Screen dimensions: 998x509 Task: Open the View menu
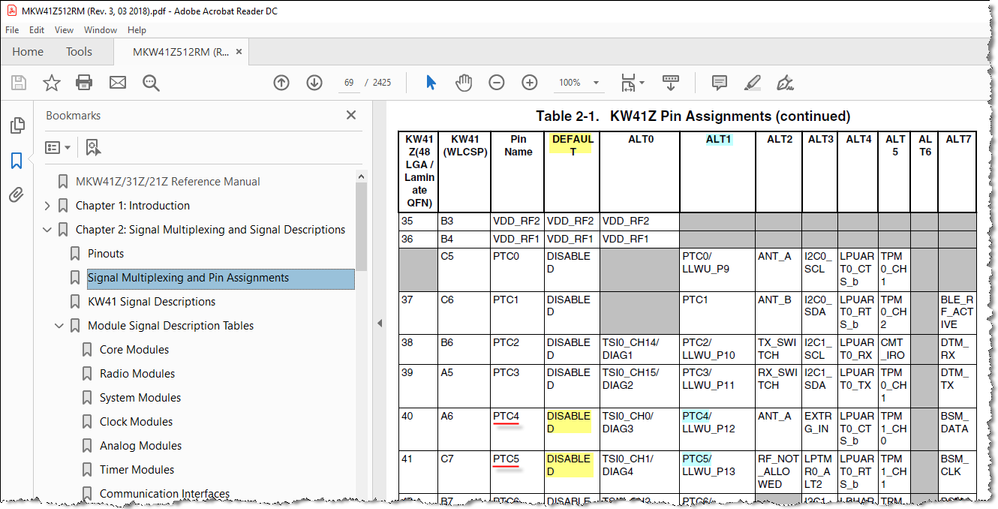click(x=64, y=30)
